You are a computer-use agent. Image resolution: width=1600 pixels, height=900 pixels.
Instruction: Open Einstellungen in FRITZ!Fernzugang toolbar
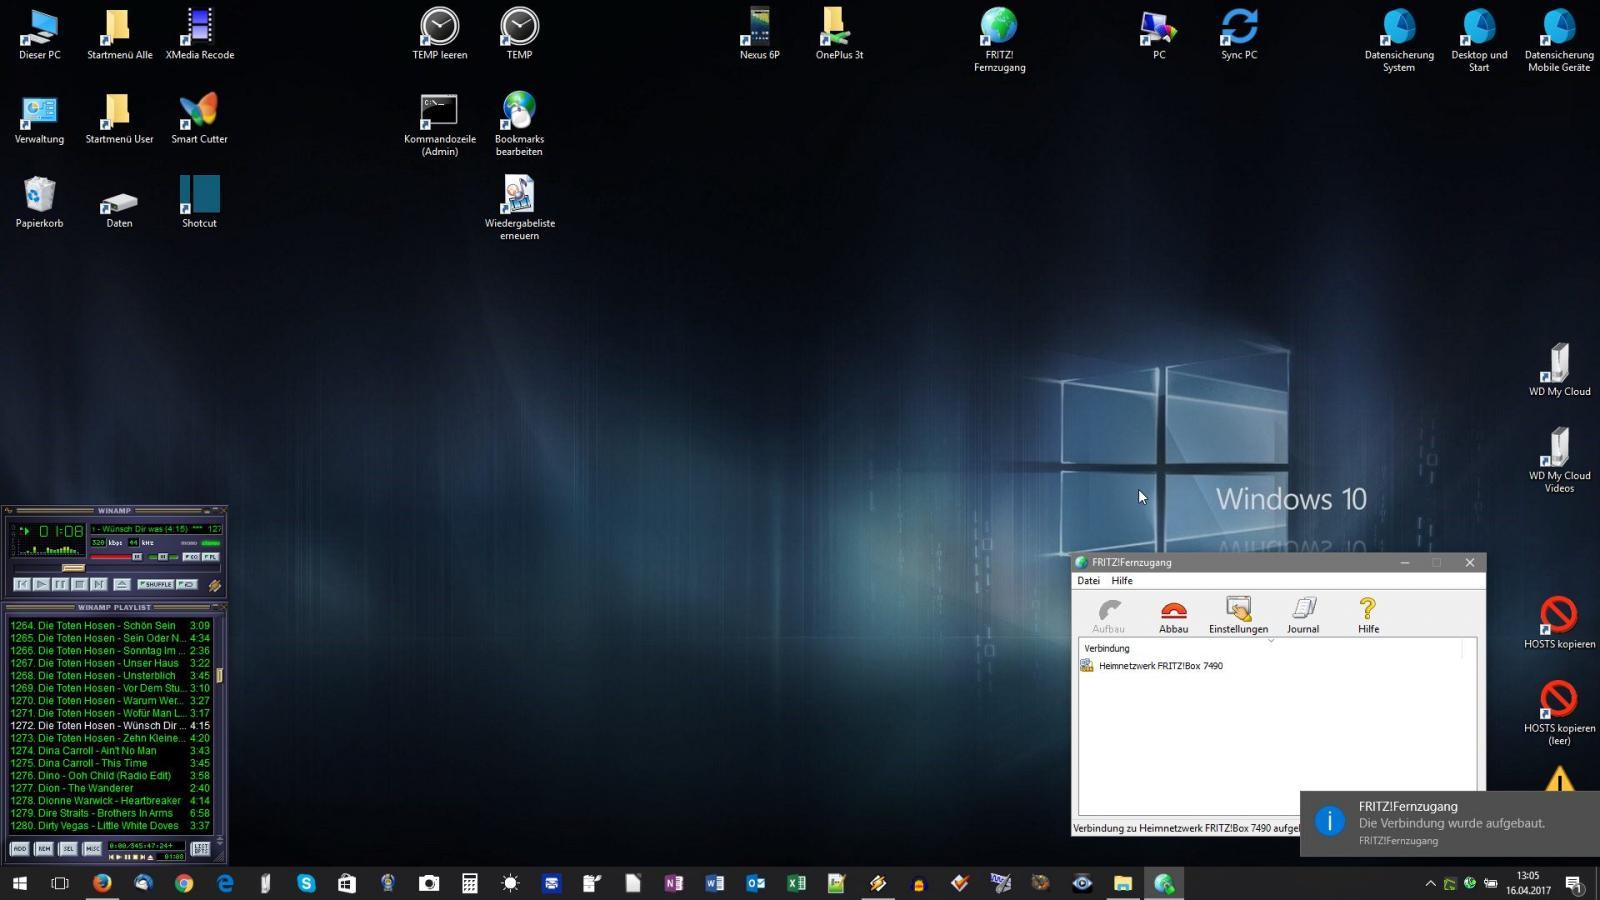tap(1238, 615)
